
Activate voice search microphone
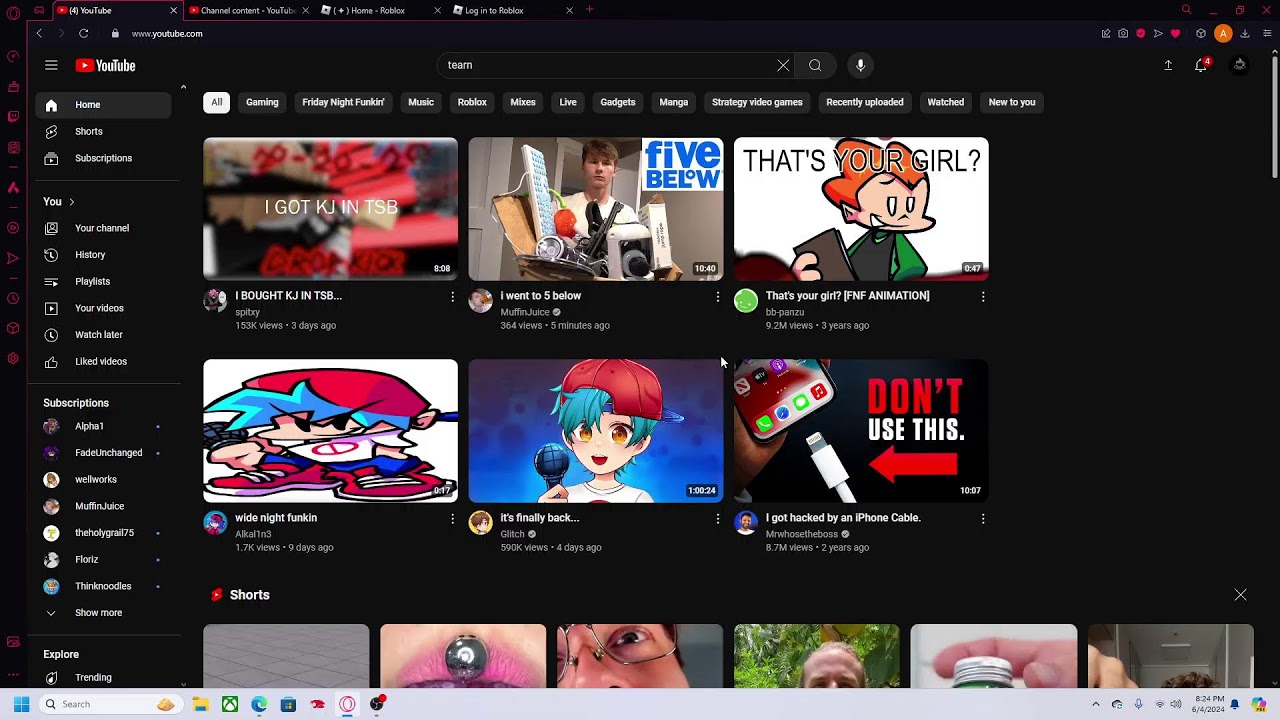point(860,65)
